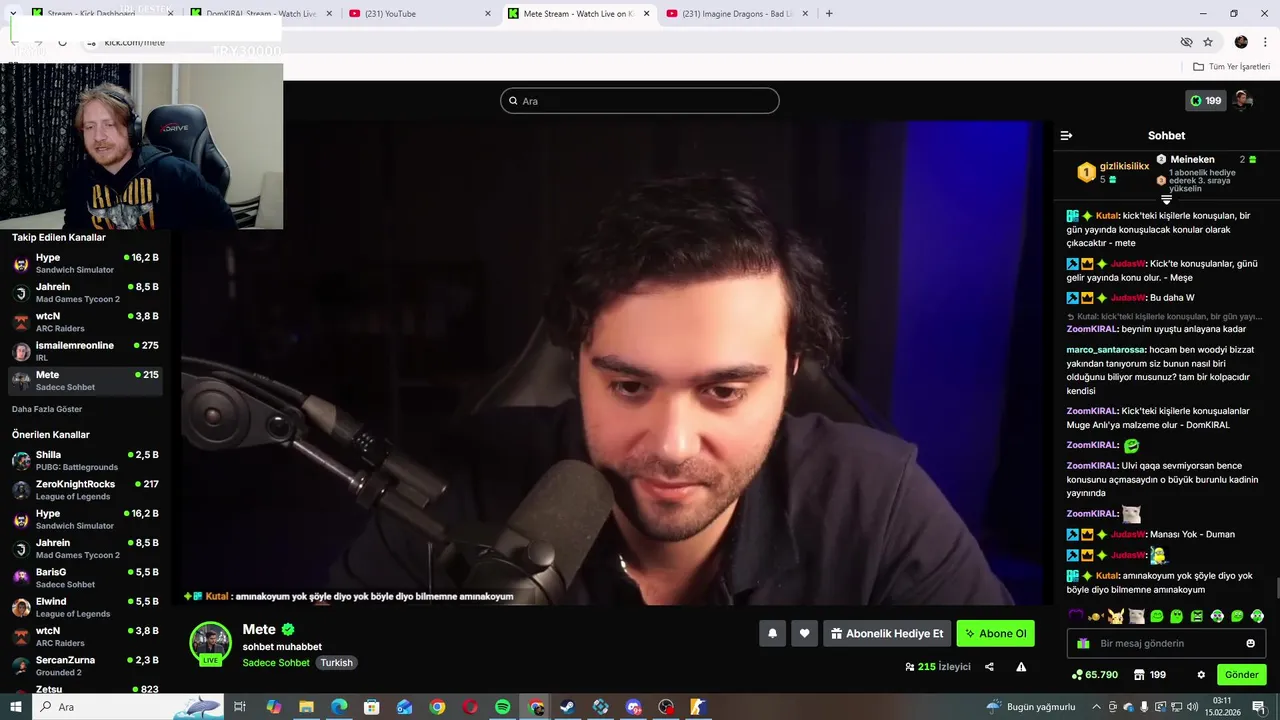Click the 65.790 channel points balance

click(1094, 675)
